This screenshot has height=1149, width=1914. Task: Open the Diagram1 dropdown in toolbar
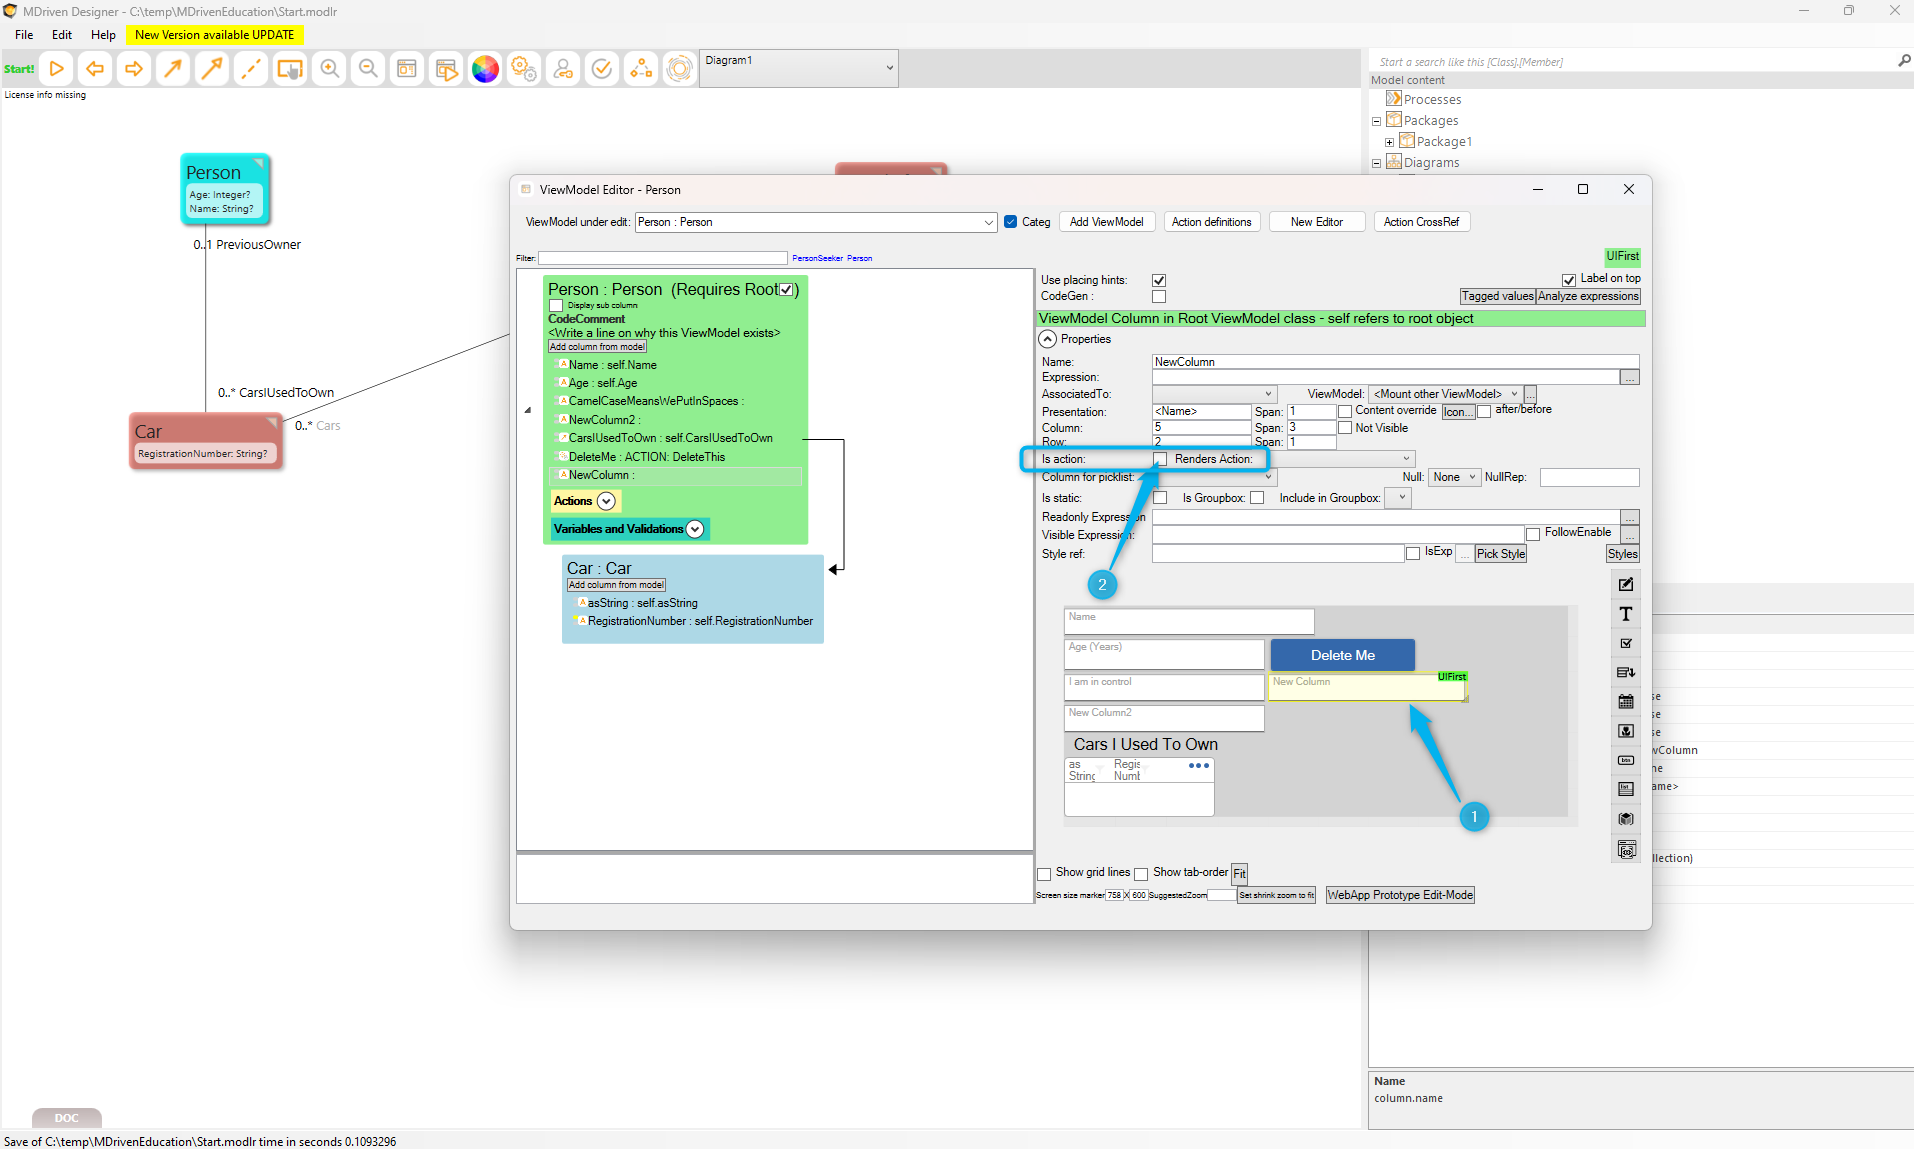tap(889, 68)
